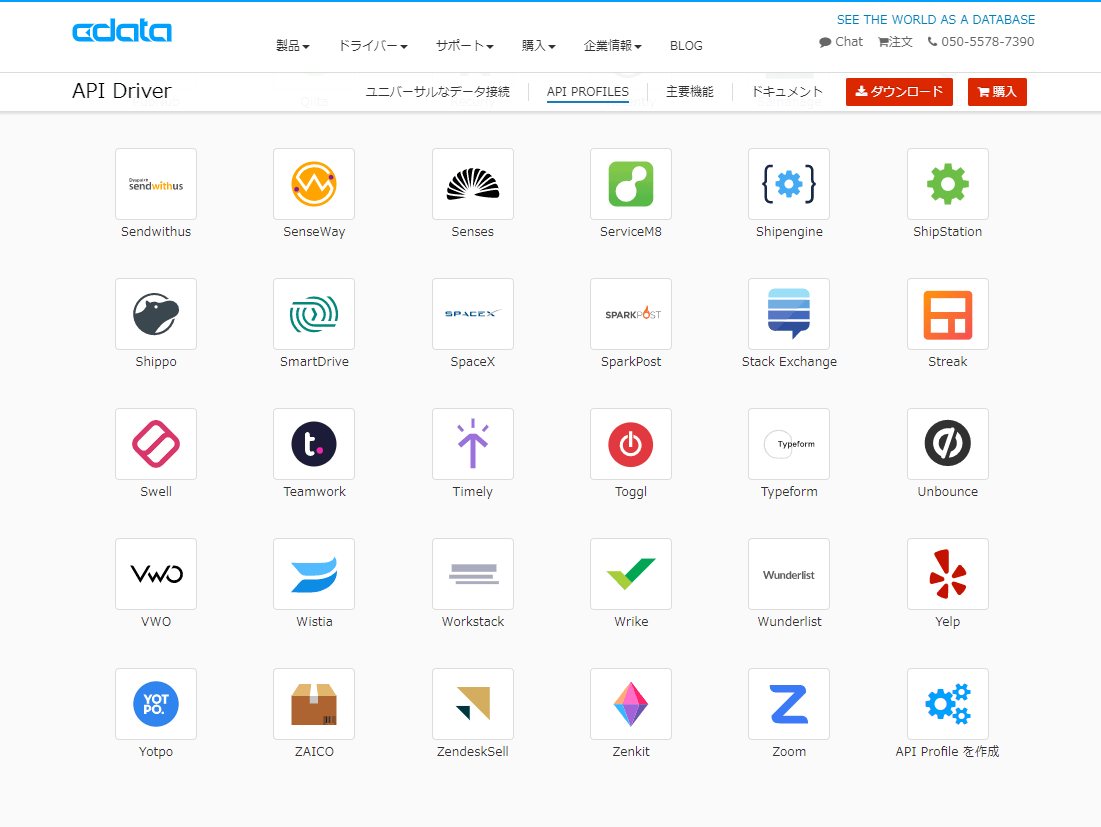Select the SpaceX logo tile
The width and height of the screenshot is (1101, 827).
[x=473, y=314]
